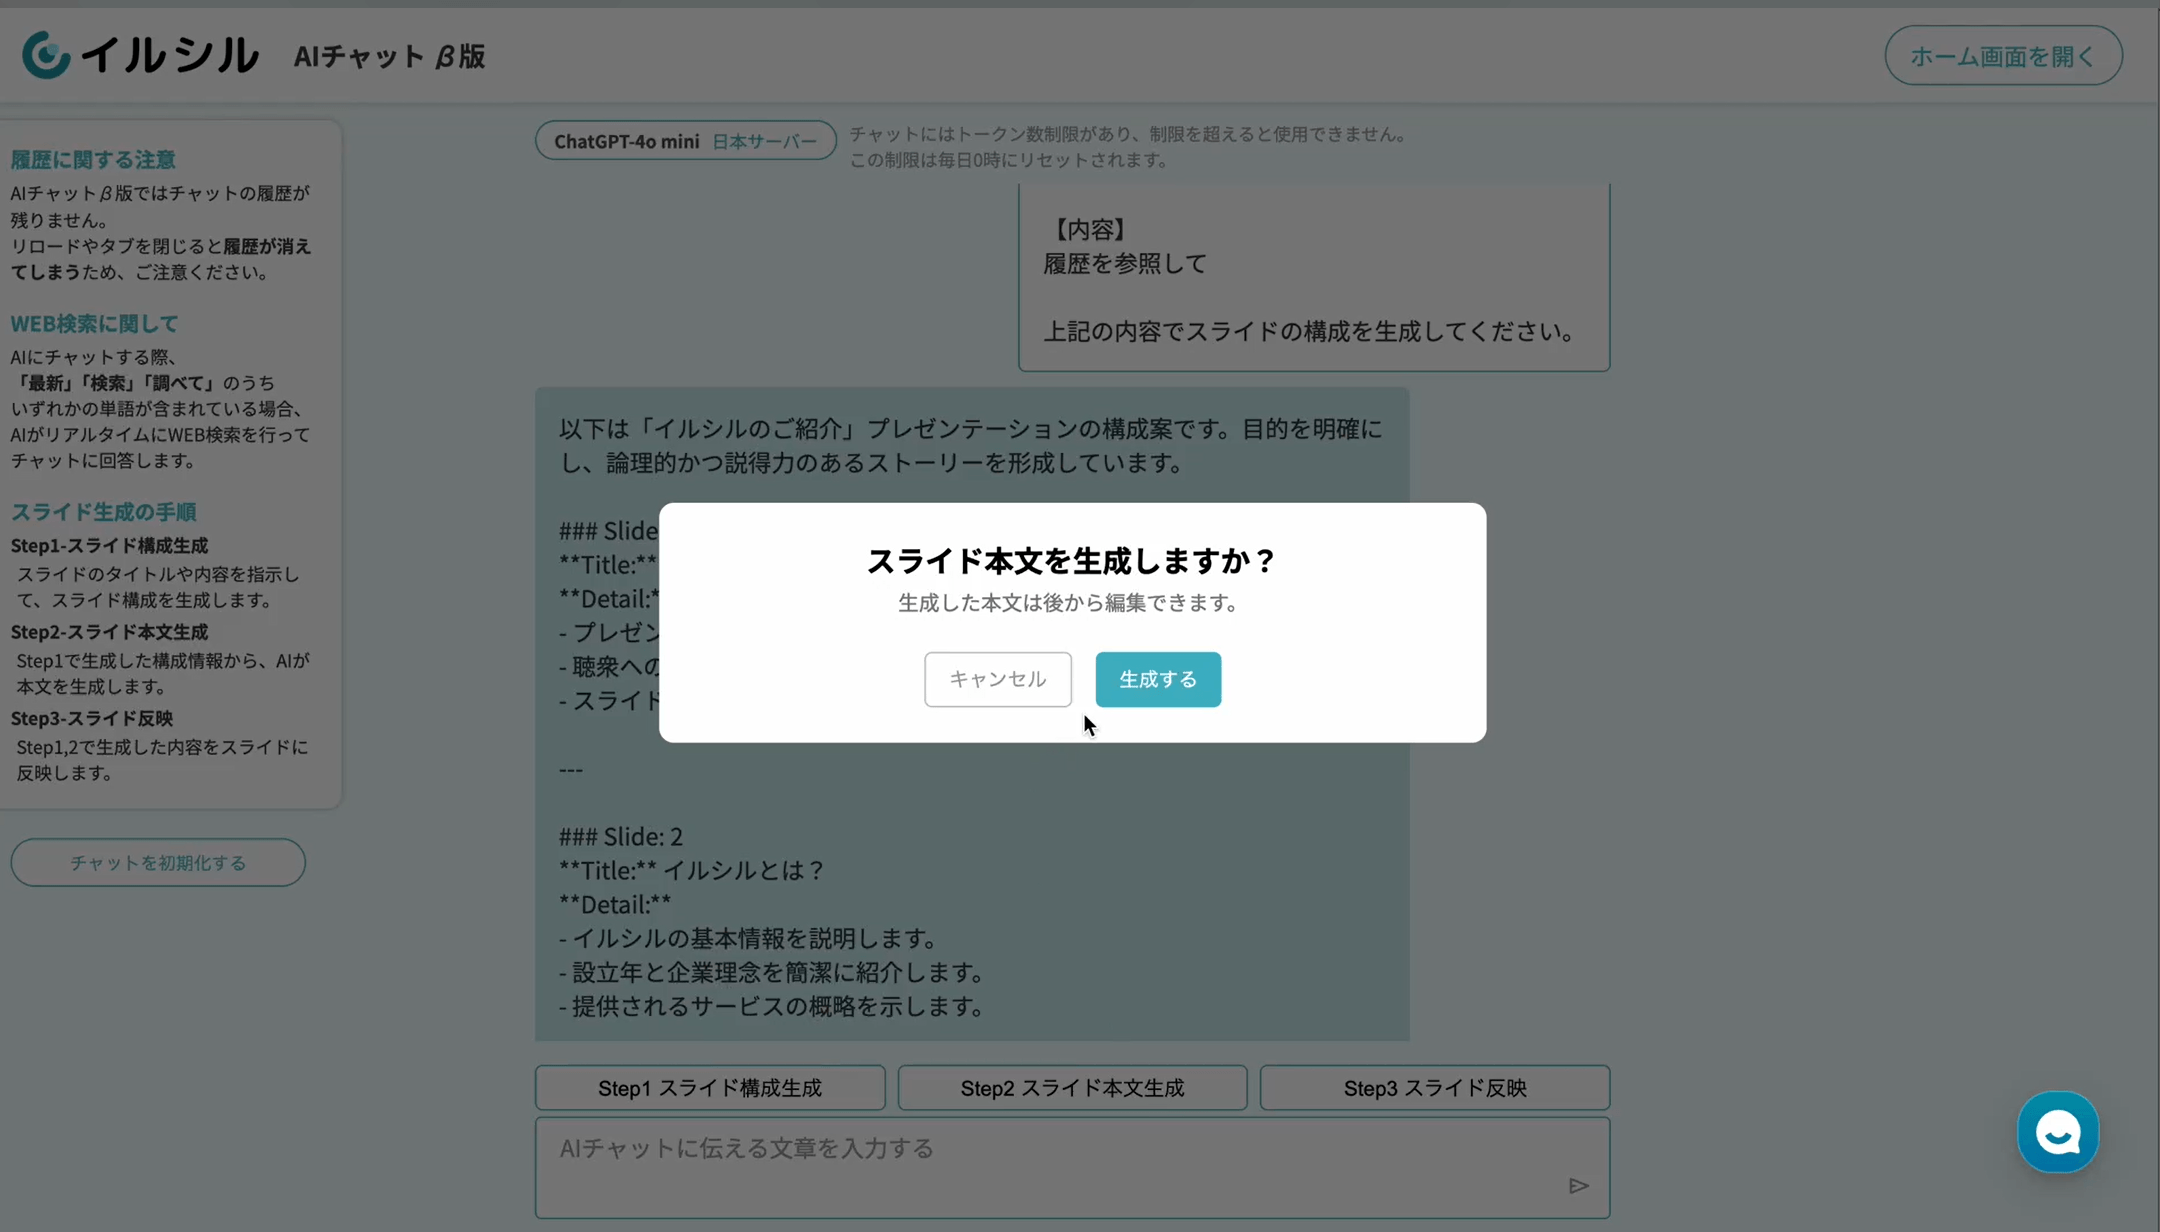Select Step2 スライド本文生成 button
The width and height of the screenshot is (2160, 1232).
[x=1072, y=1088]
